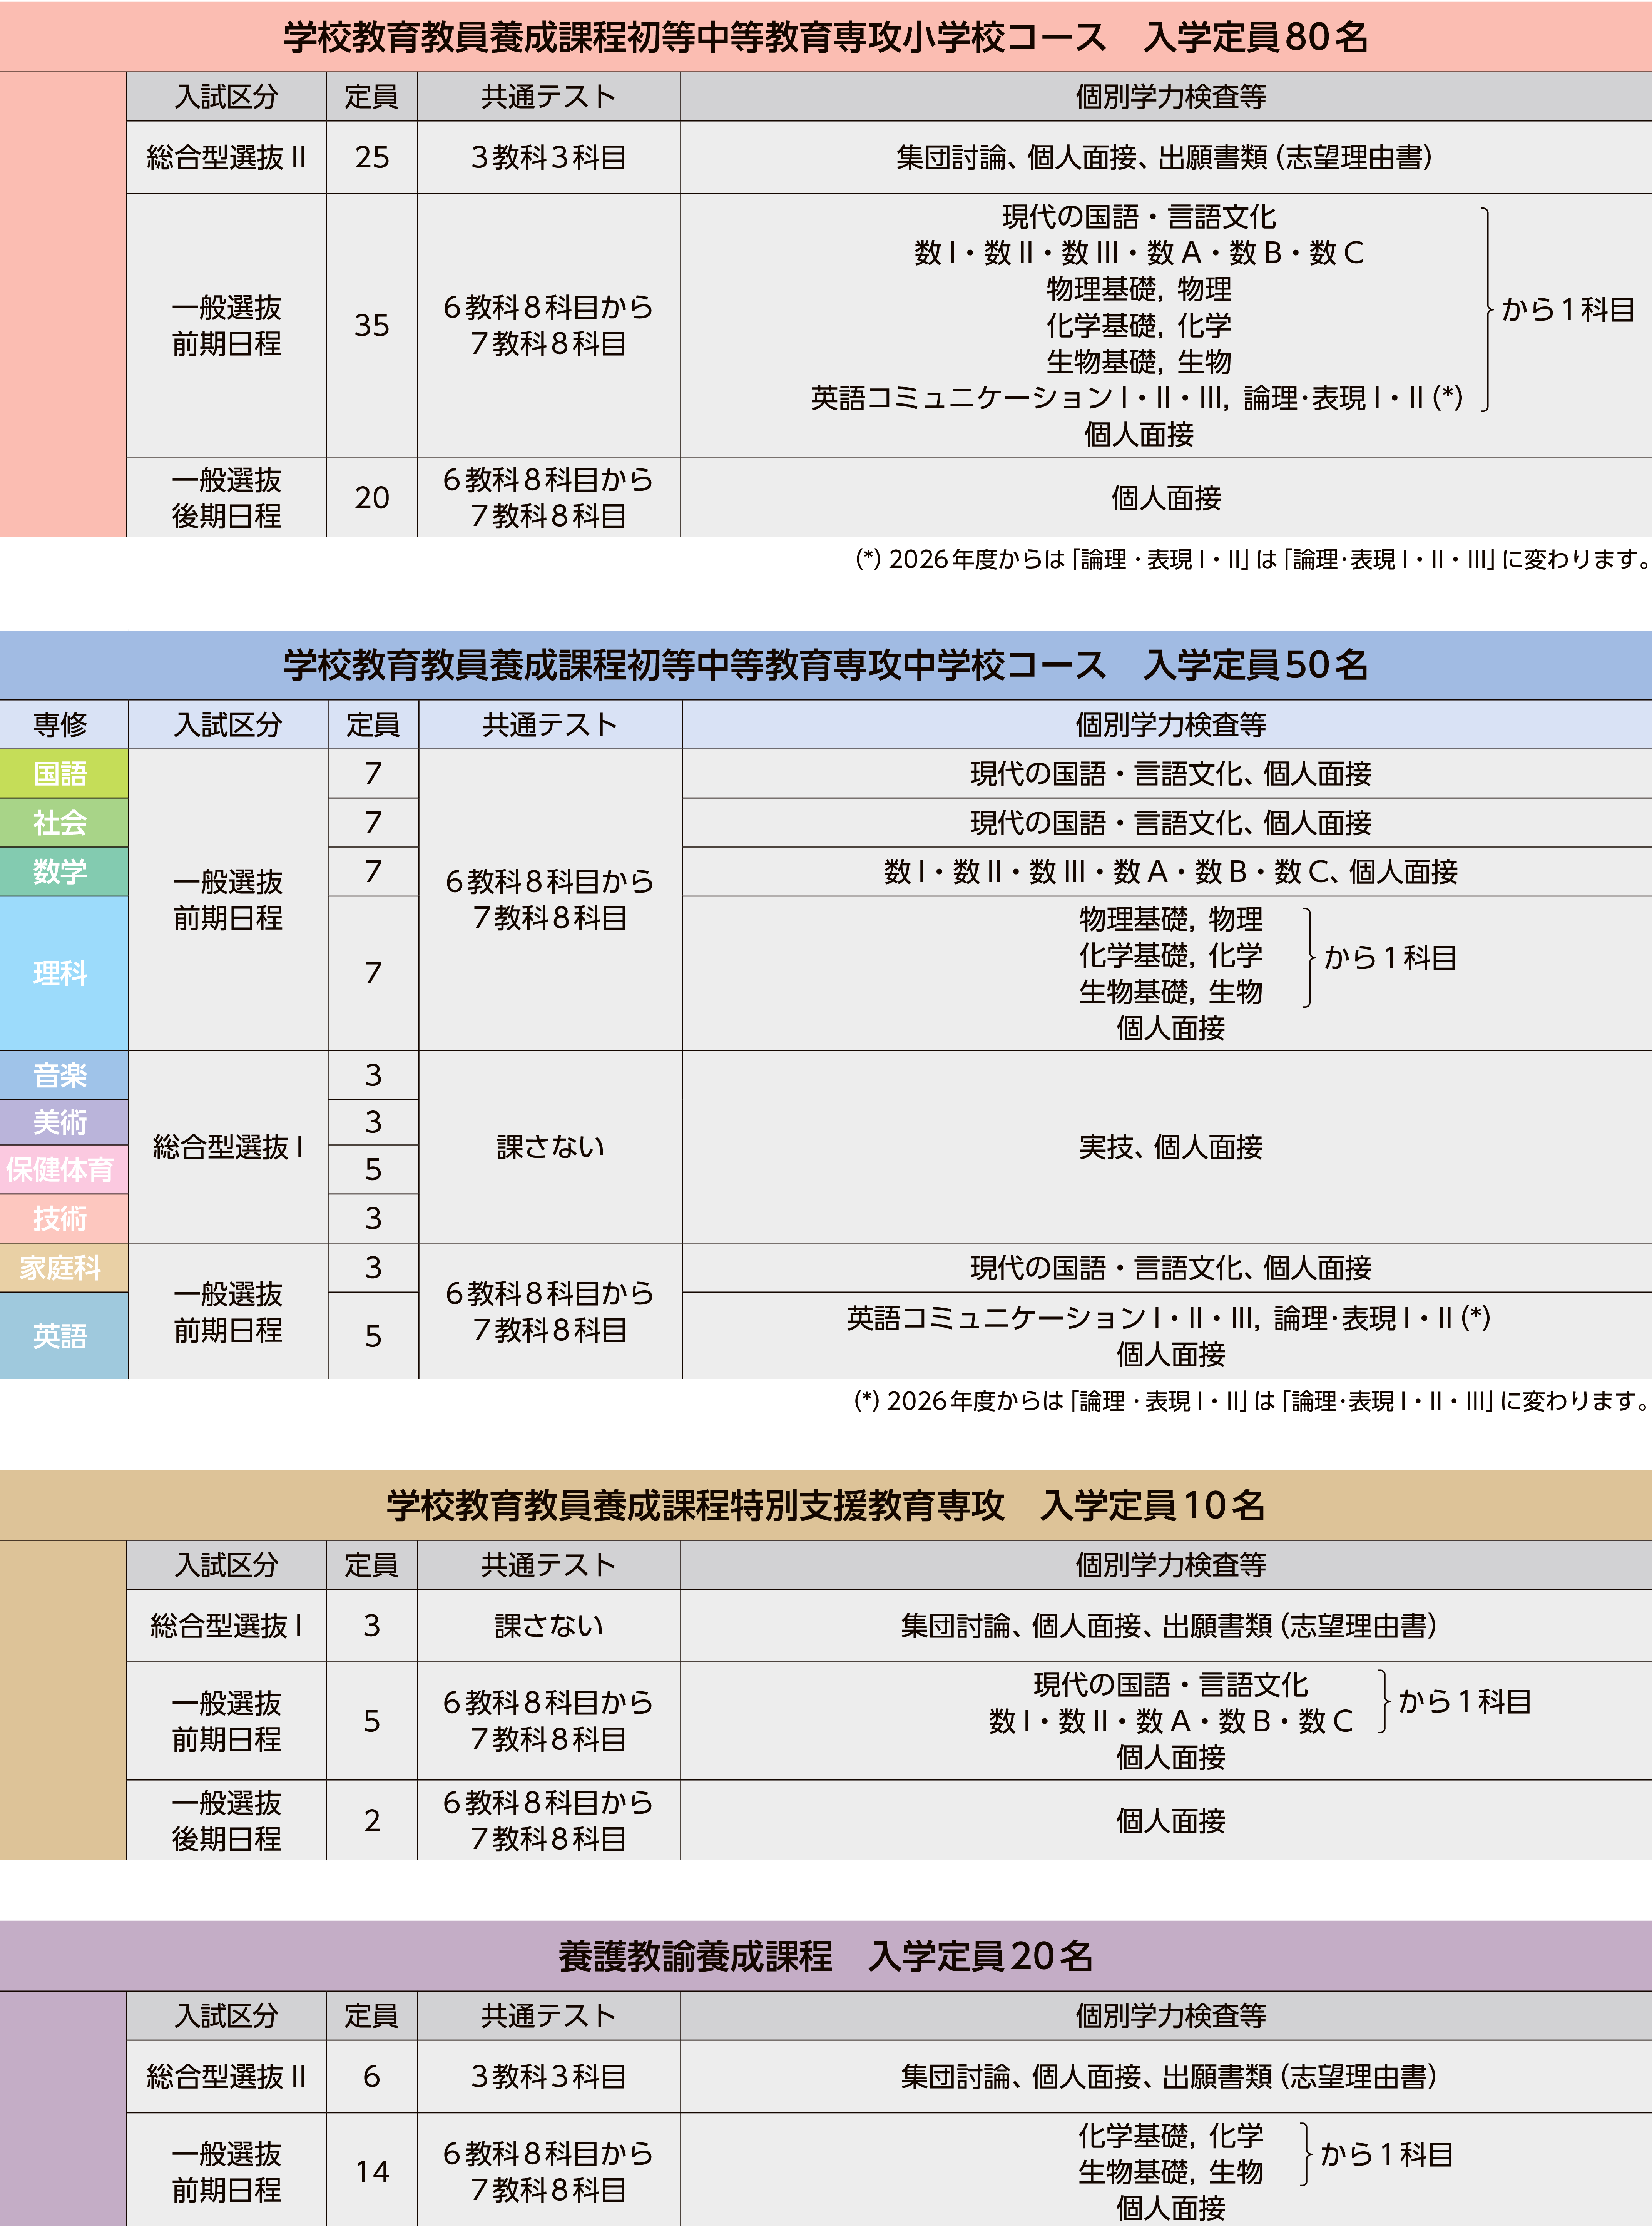Viewport: 1652px width, 2226px height.
Task: Click the 特別支援教育専攻 入学定員10名 heading
Action: (826, 1505)
